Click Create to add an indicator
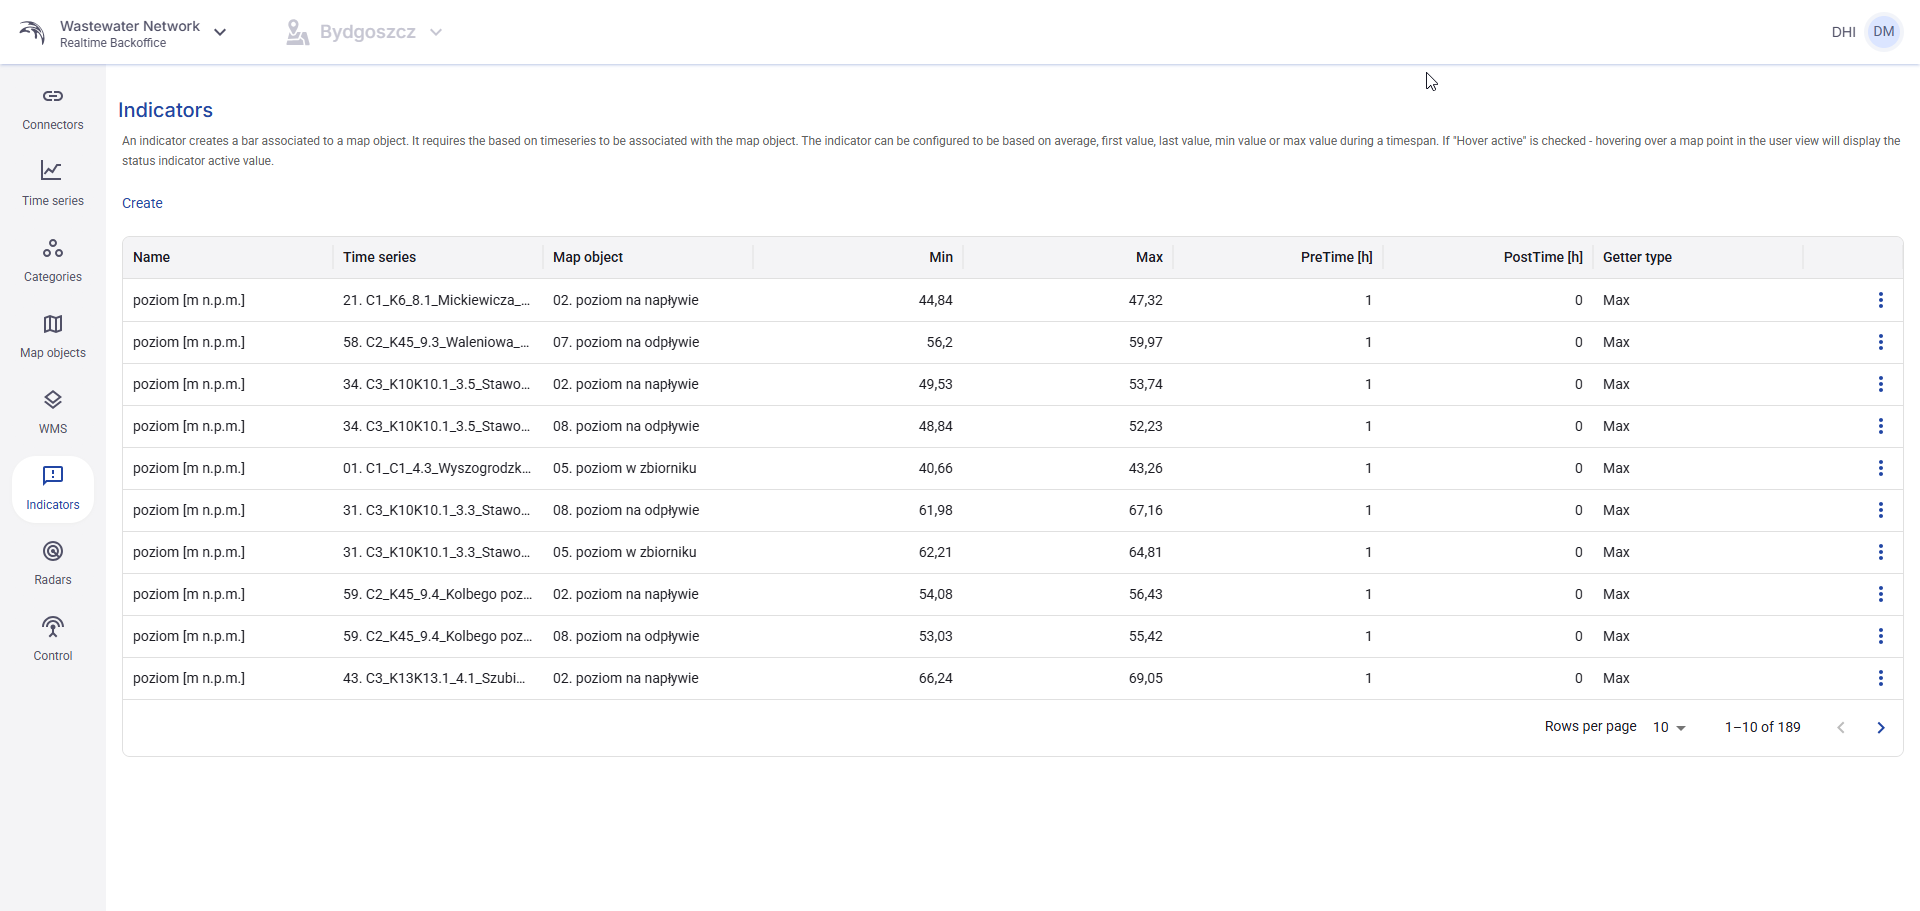Image resolution: width=1920 pixels, height=911 pixels. pyautogui.click(x=142, y=203)
